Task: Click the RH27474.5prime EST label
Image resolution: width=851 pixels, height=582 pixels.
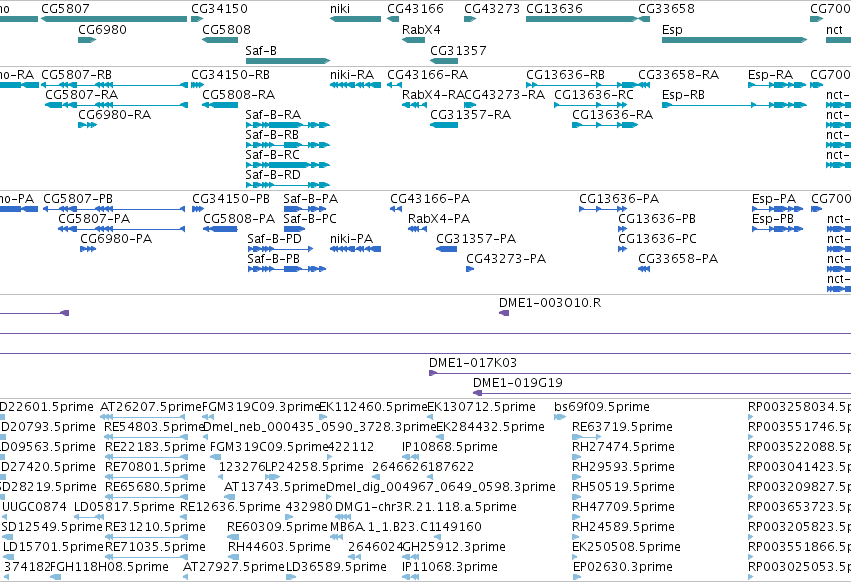Action: [623, 447]
